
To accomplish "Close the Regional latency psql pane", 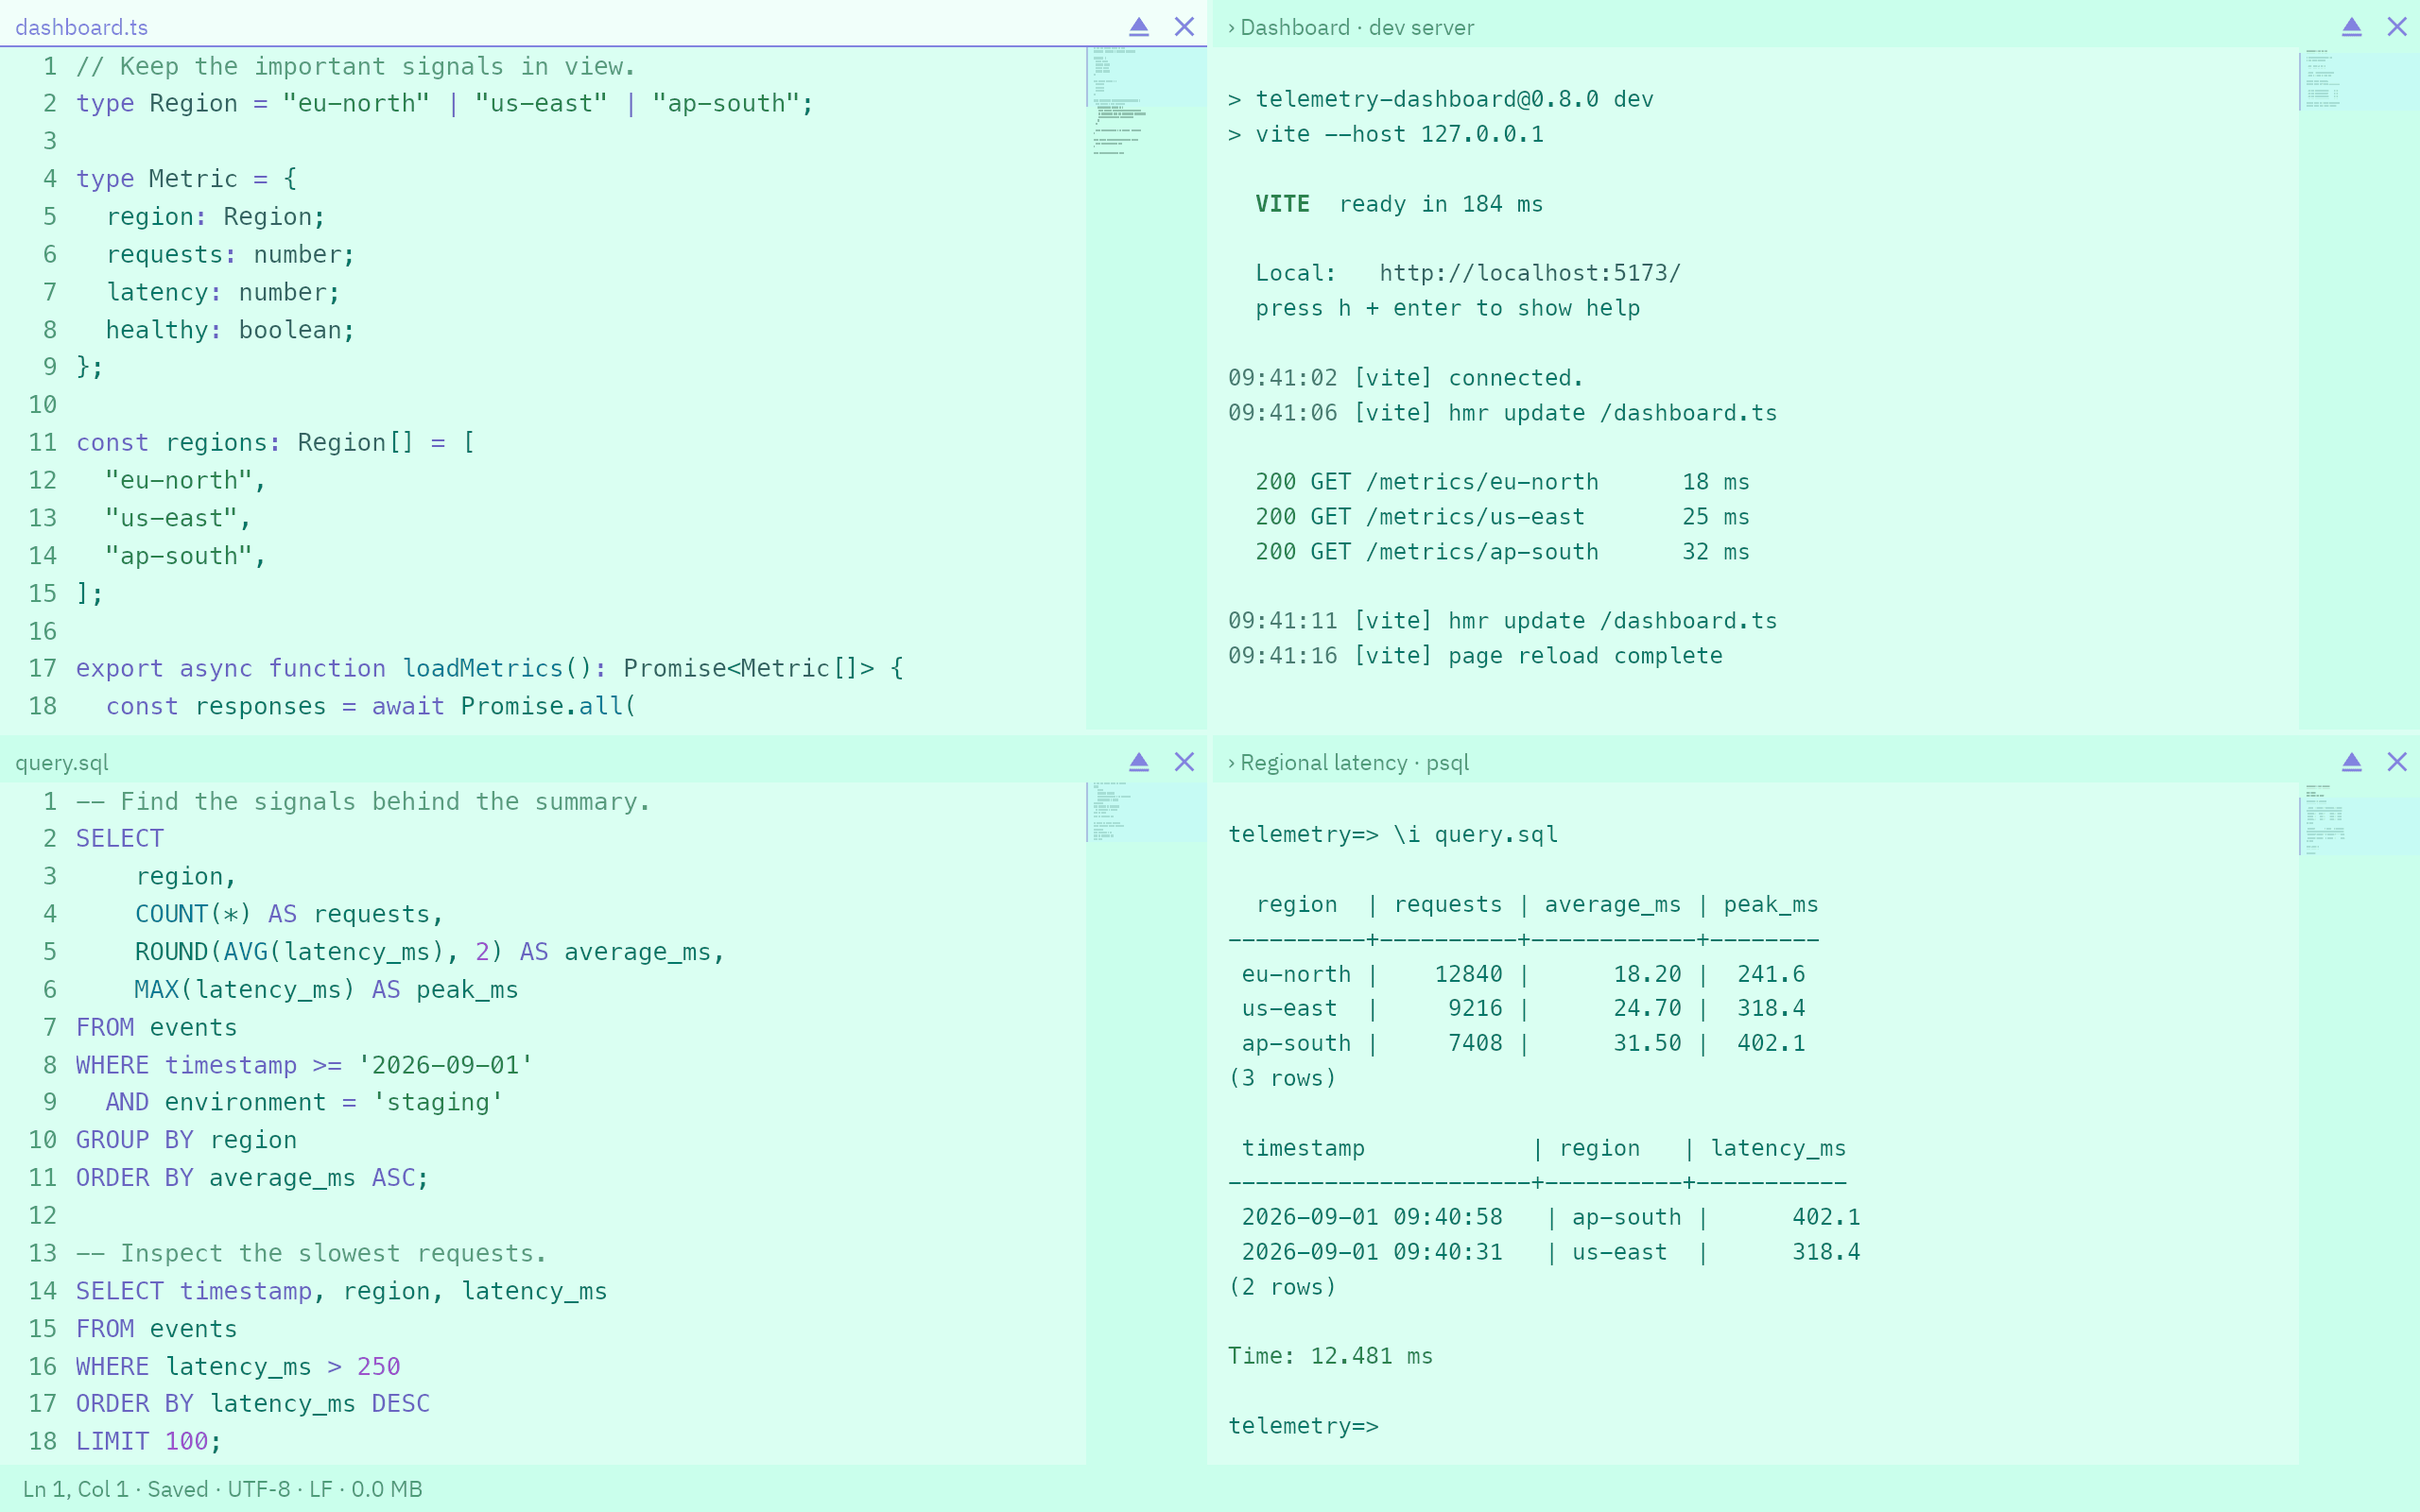I will (x=2397, y=762).
